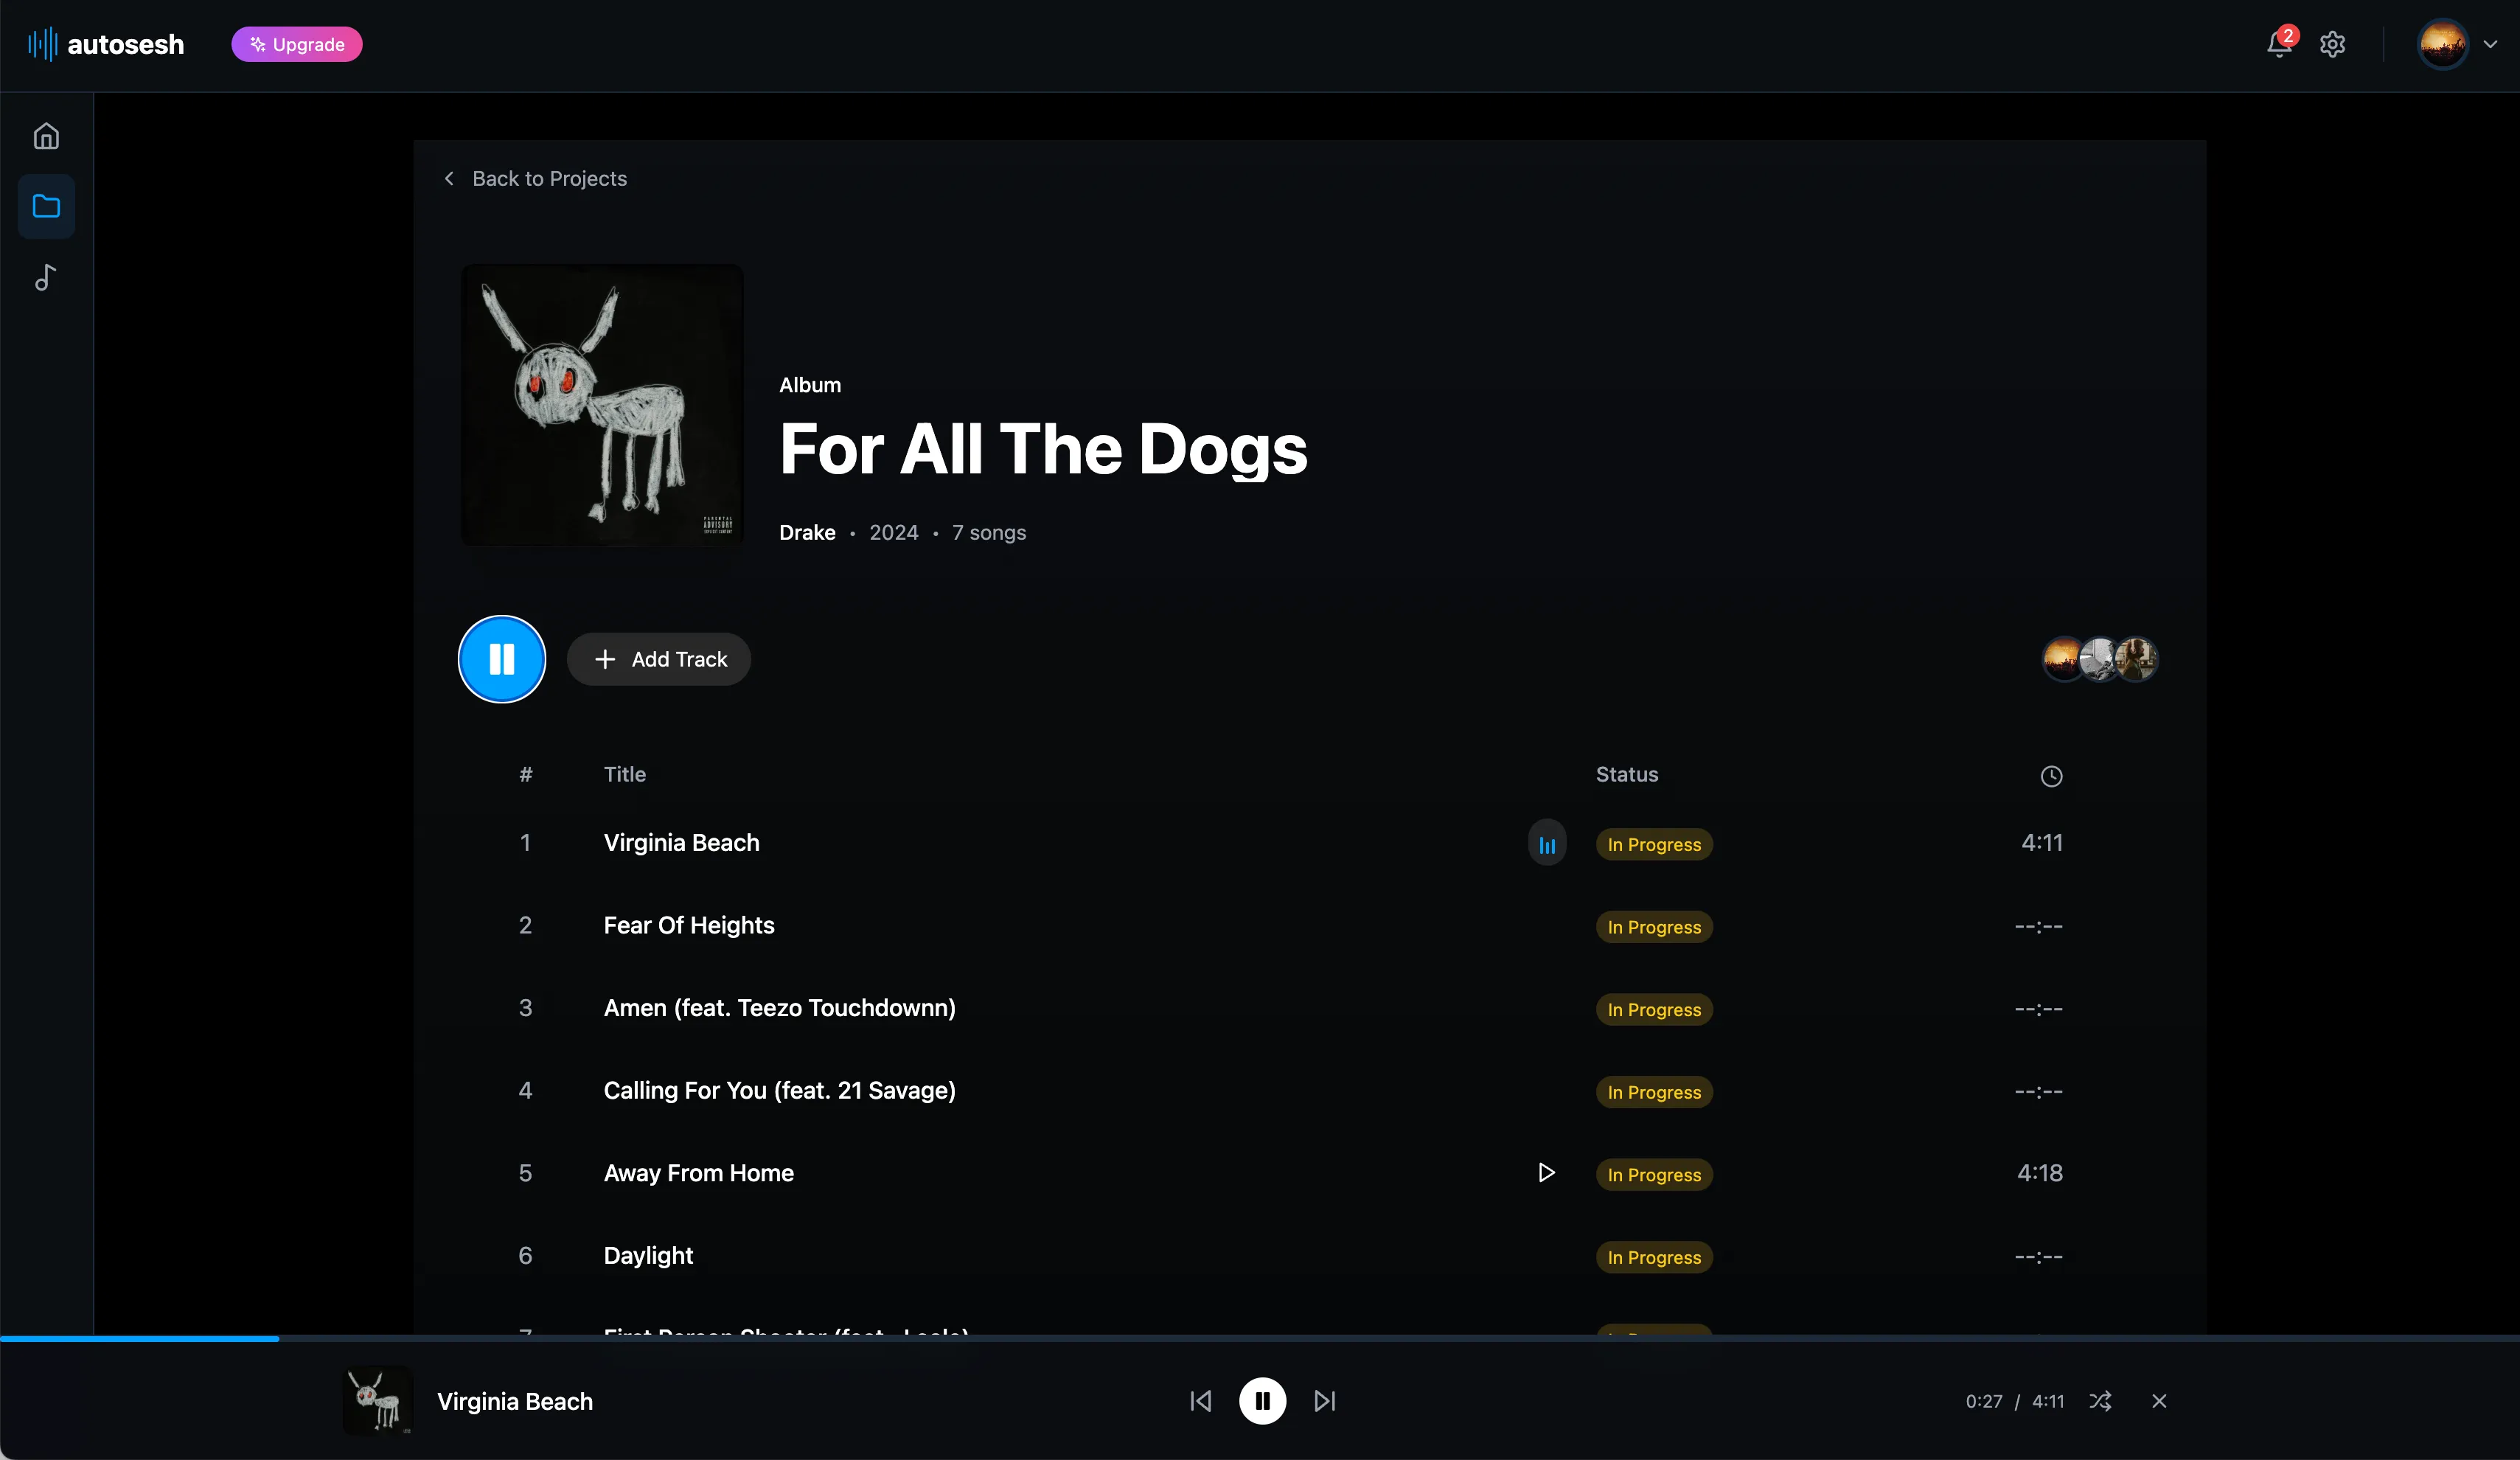Close the bottom player bar
Screen dimensions: 2520x1460
(2159, 1401)
